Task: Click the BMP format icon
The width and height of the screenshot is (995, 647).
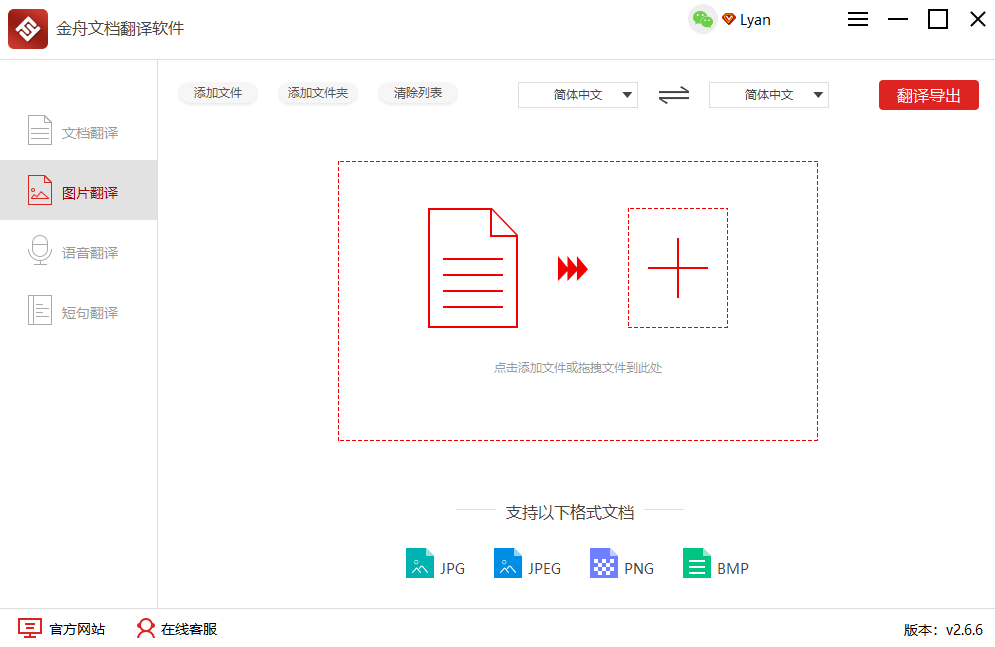Action: coord(697,564)
